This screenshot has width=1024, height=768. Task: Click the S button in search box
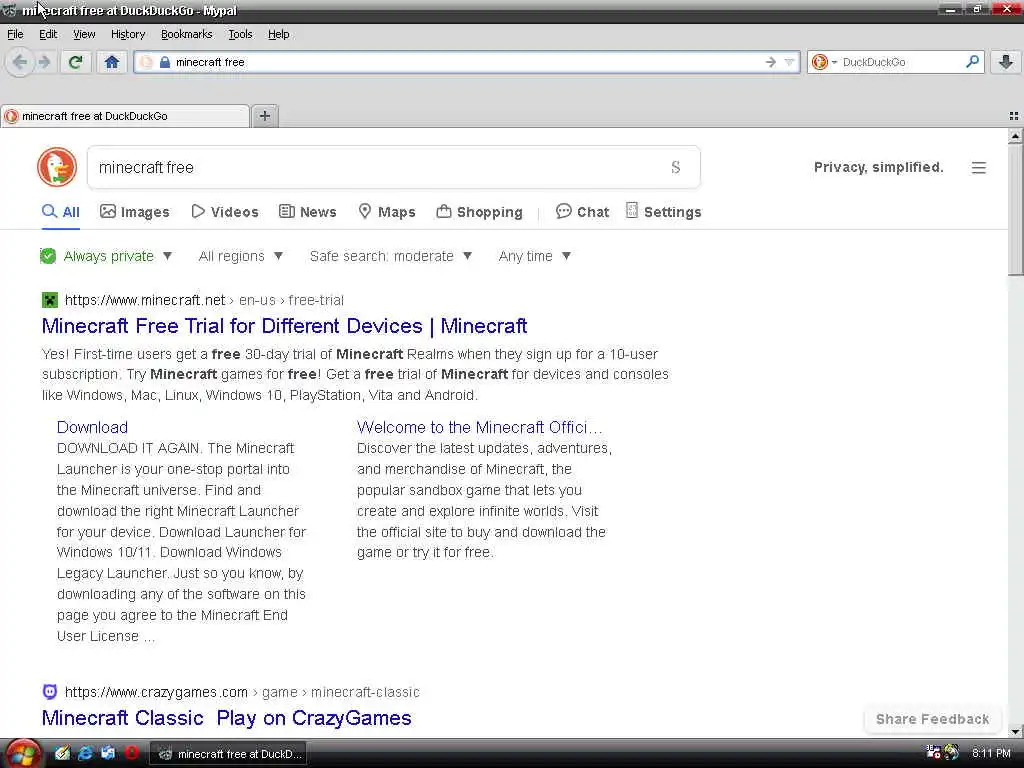(676, 168)
